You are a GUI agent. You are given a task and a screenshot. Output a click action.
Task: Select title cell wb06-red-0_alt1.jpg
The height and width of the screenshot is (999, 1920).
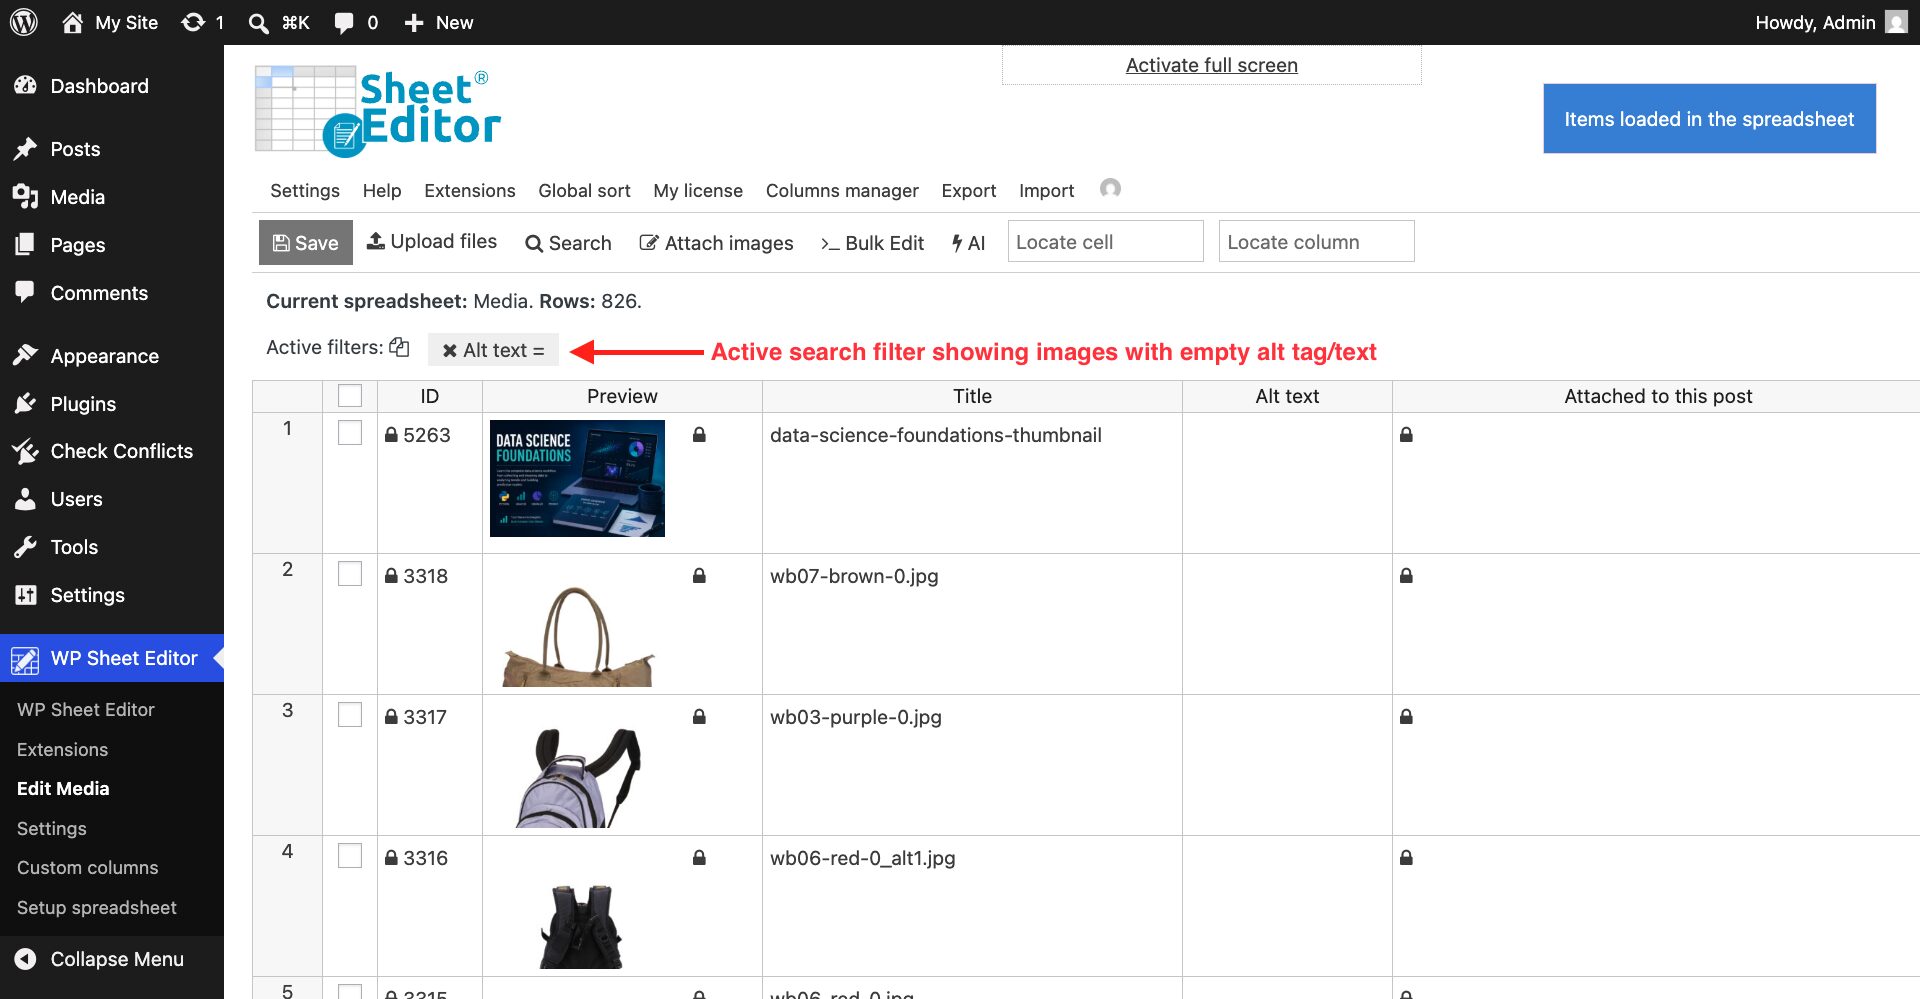click(x=972, y=906)
